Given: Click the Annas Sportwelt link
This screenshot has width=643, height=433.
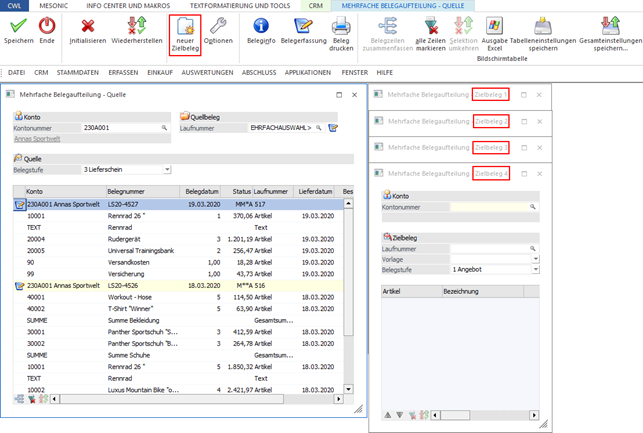Looking at the screenshot, I should click(36, 139).
